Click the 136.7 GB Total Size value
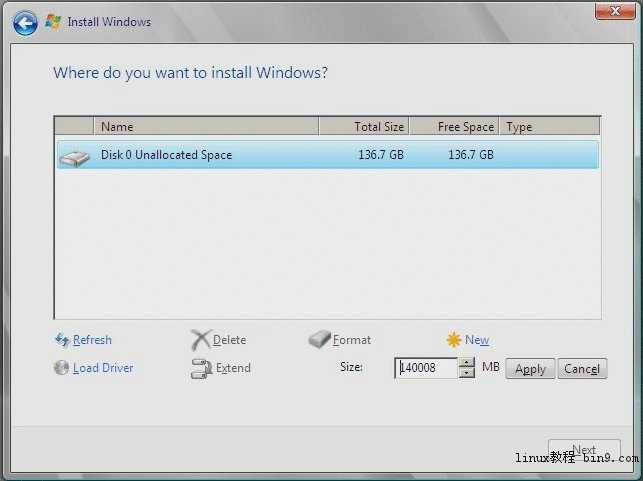This screenshot has height=481, width=643. tap(381, 155)
